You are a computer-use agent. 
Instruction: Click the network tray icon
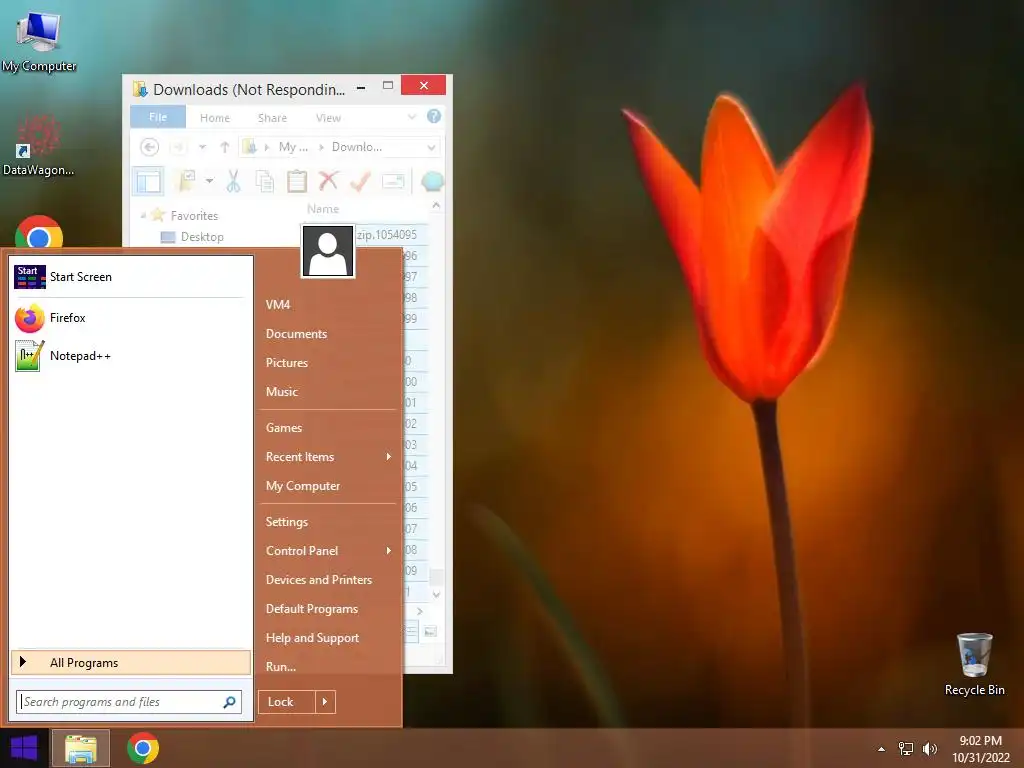906,748
